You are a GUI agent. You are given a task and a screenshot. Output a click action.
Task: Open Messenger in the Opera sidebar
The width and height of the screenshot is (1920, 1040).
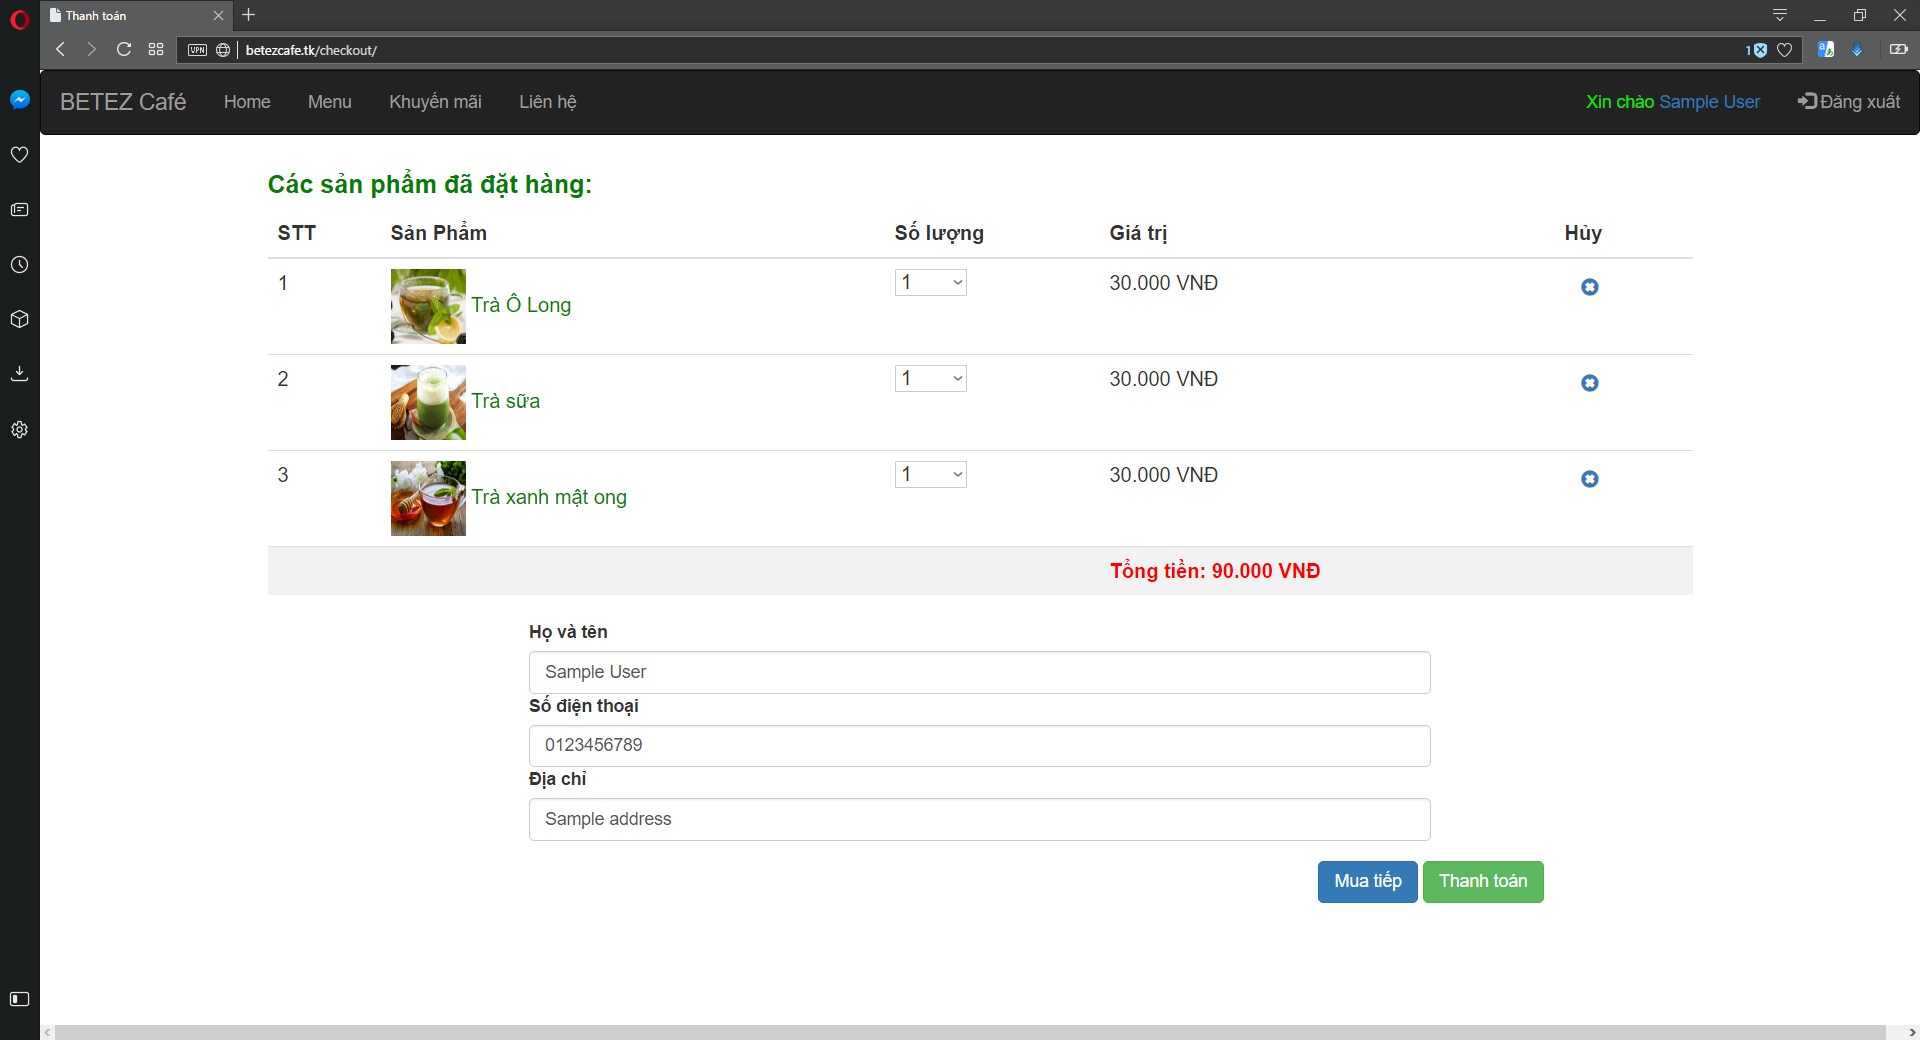[x=19, y=100]
